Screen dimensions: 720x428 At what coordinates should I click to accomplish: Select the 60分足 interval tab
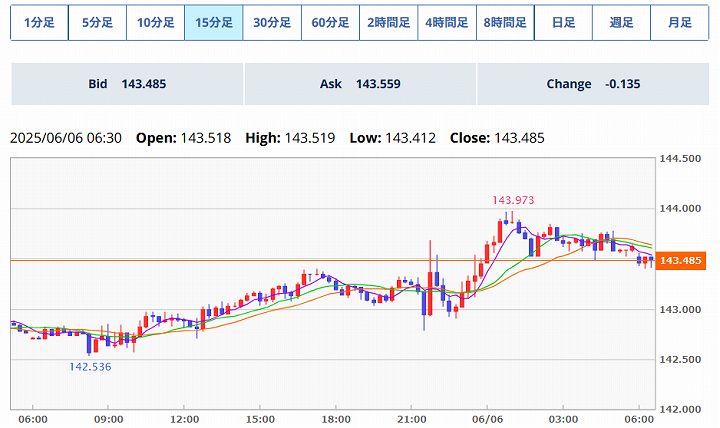[x=330, y=22]
